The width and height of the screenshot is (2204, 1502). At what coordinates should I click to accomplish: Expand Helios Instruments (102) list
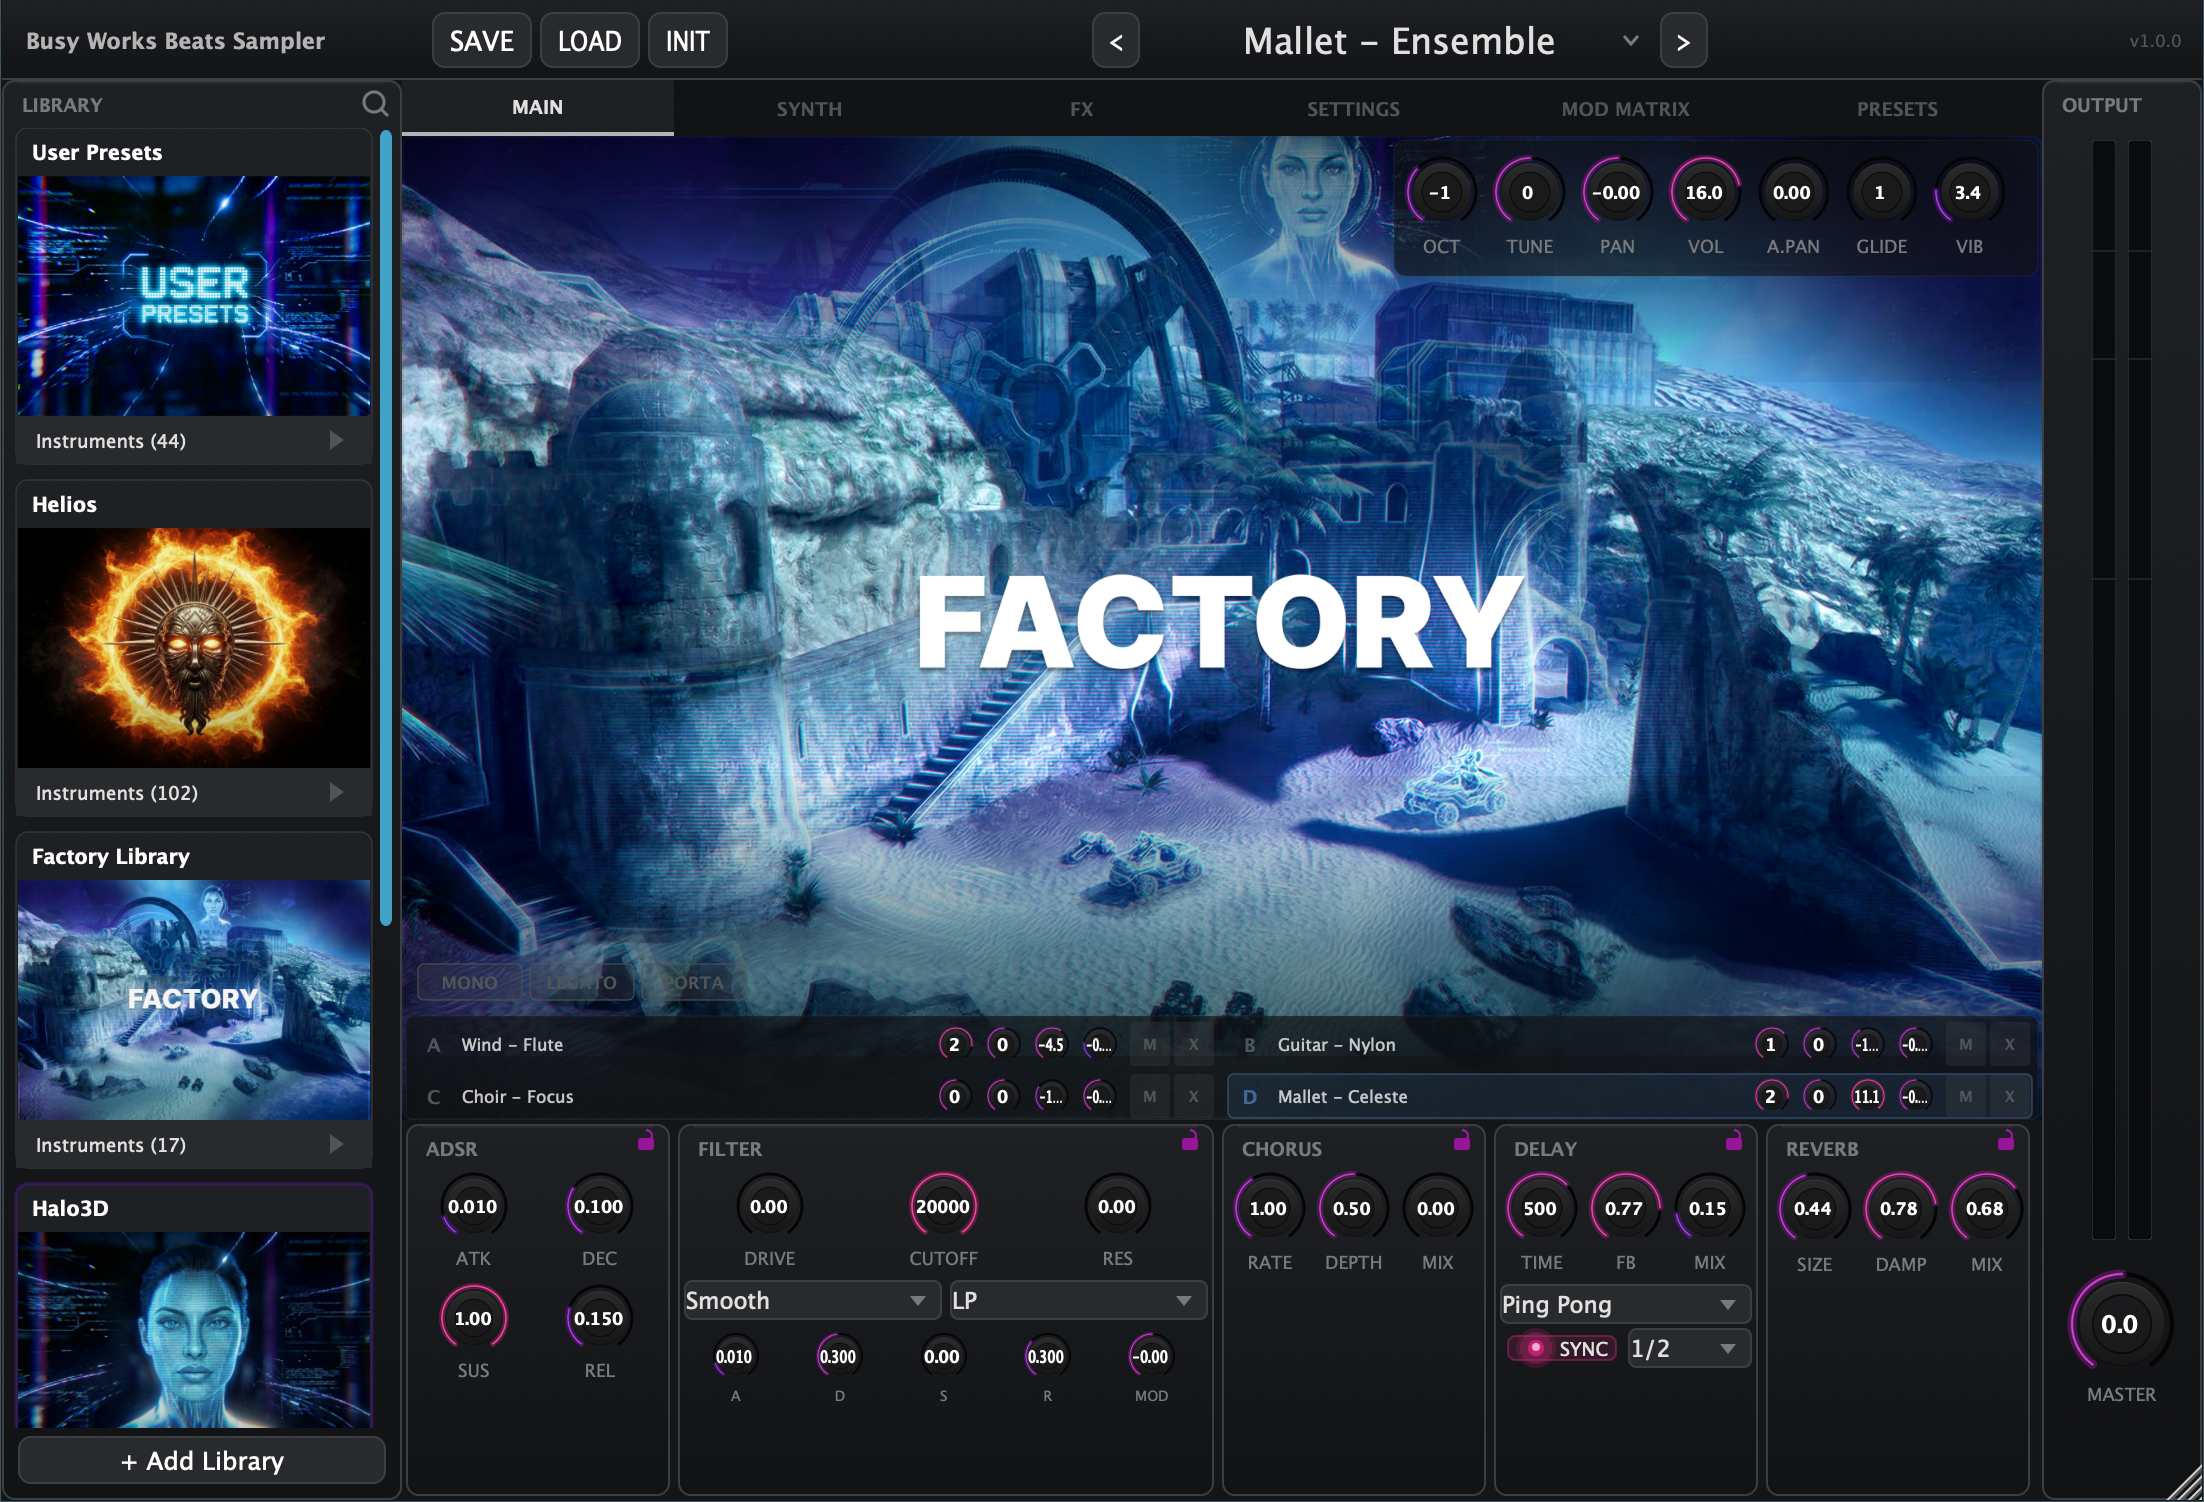[x=336, y=792]
